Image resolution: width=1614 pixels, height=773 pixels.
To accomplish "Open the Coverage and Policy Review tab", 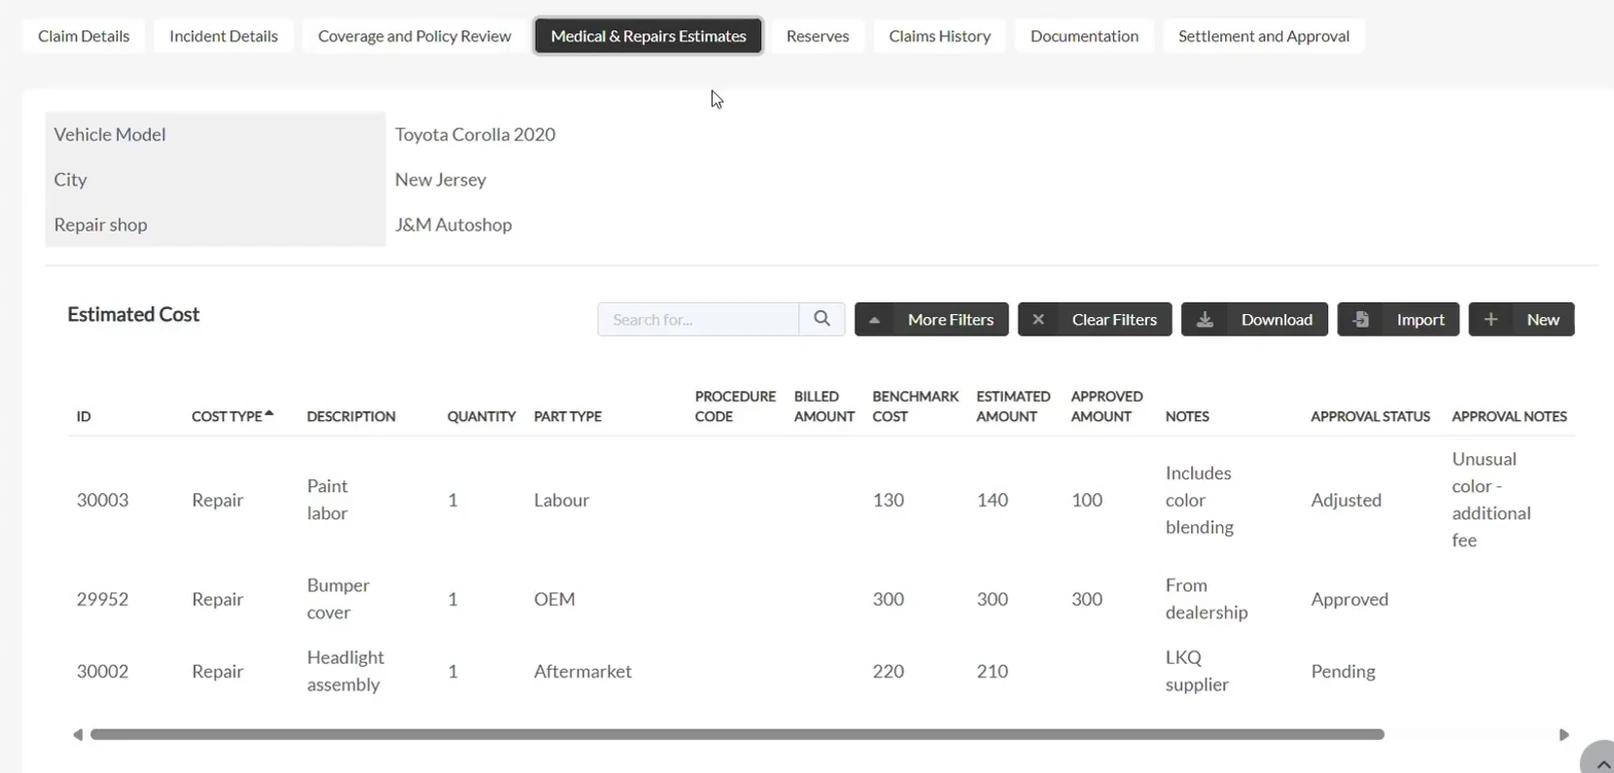I will [414, 36].
